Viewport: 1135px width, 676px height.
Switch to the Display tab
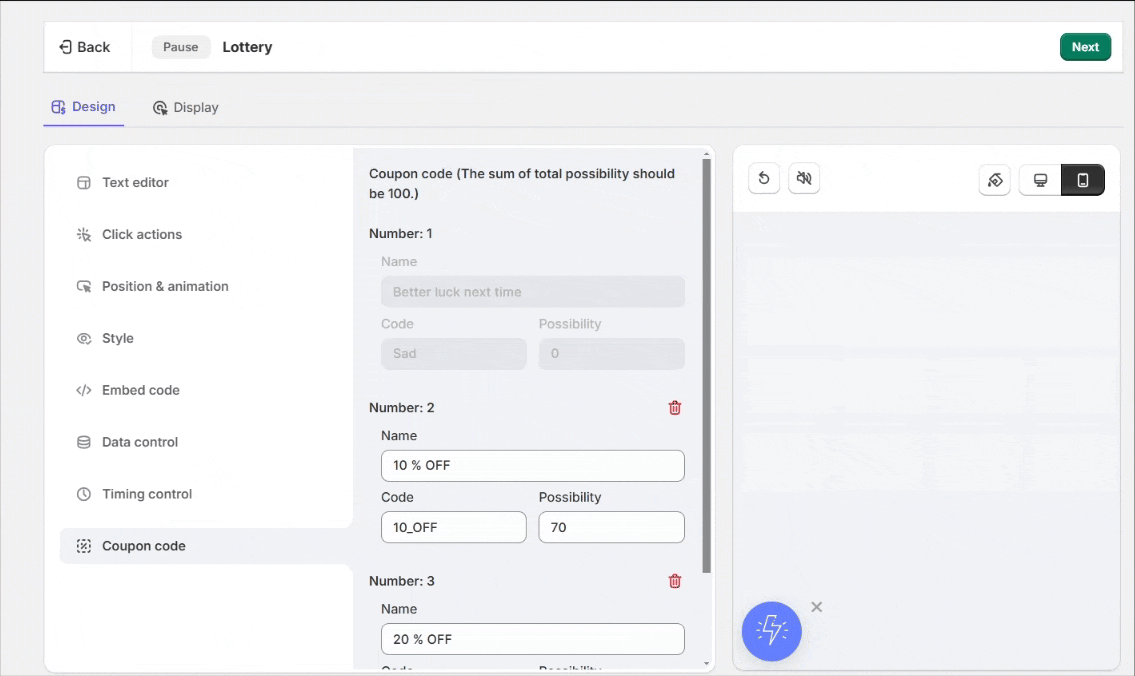[186, 108]
